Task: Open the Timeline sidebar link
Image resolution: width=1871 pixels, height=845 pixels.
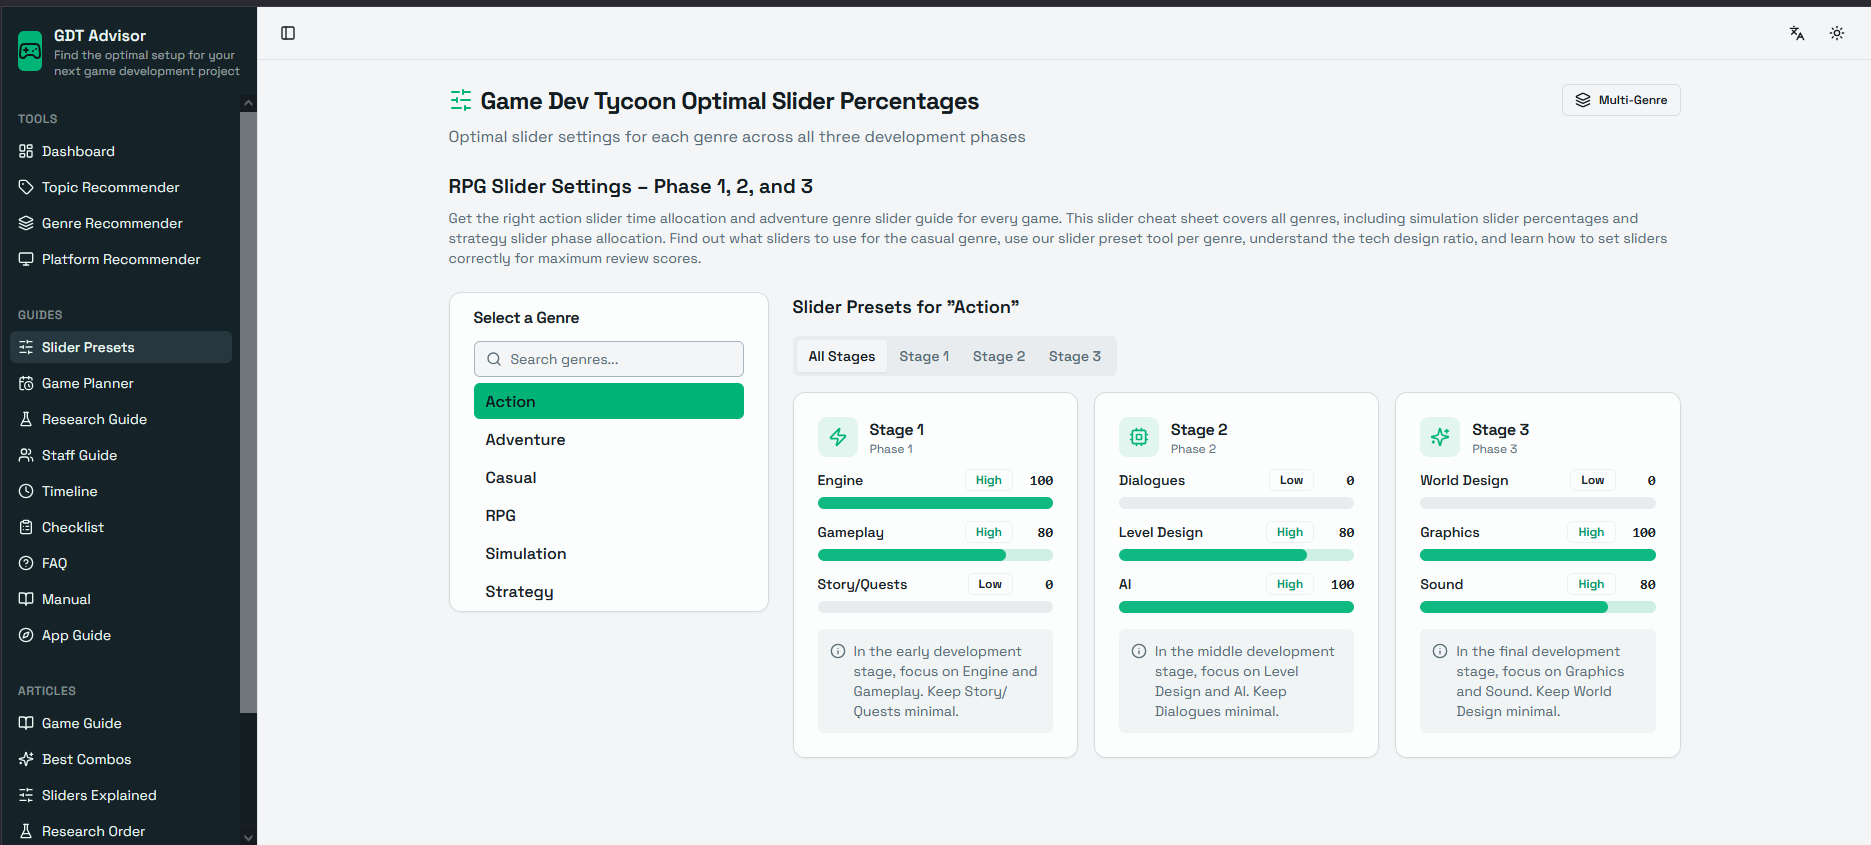Action: pos(121,491)
